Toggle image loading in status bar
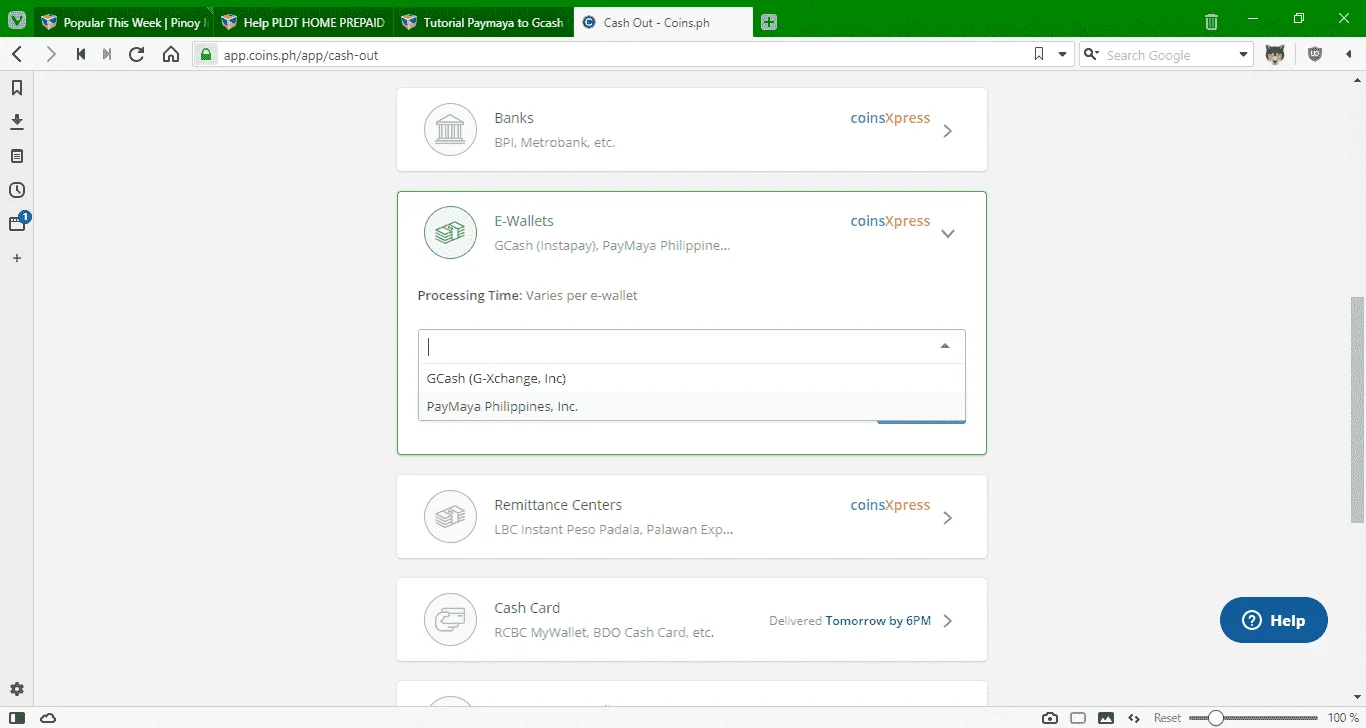The width and height of the screenshot is (1366, 728). tap(1106, 718)
